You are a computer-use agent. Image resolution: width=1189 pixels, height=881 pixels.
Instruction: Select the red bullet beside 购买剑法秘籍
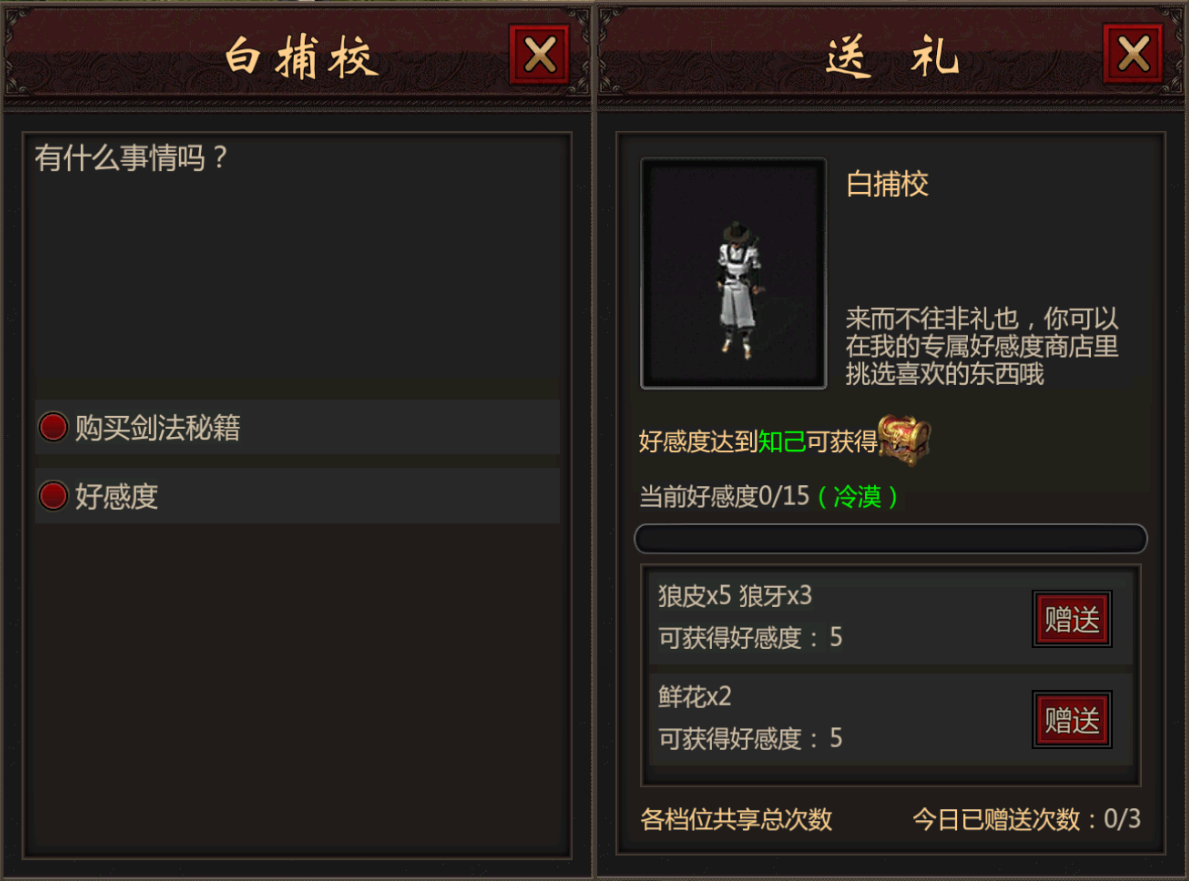coord(53,427)
